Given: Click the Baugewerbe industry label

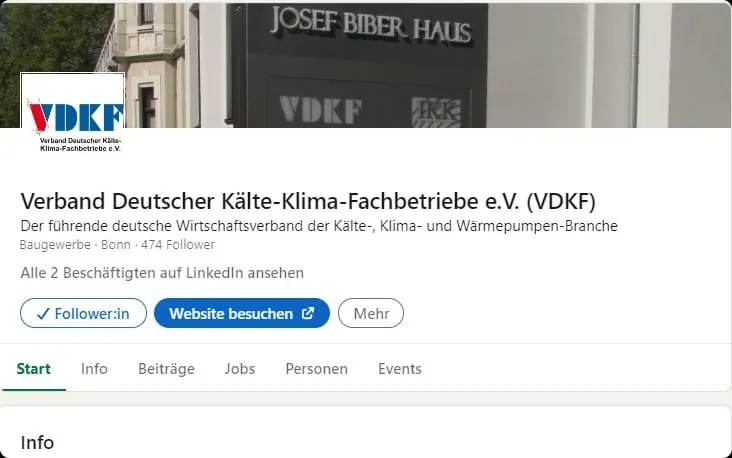Looking at the screenshot, I should pos(55,245).
